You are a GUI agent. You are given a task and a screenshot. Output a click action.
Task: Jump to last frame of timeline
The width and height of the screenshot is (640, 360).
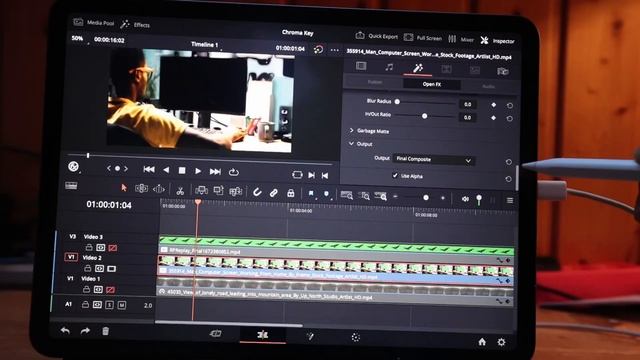click(x=215, y=172)
